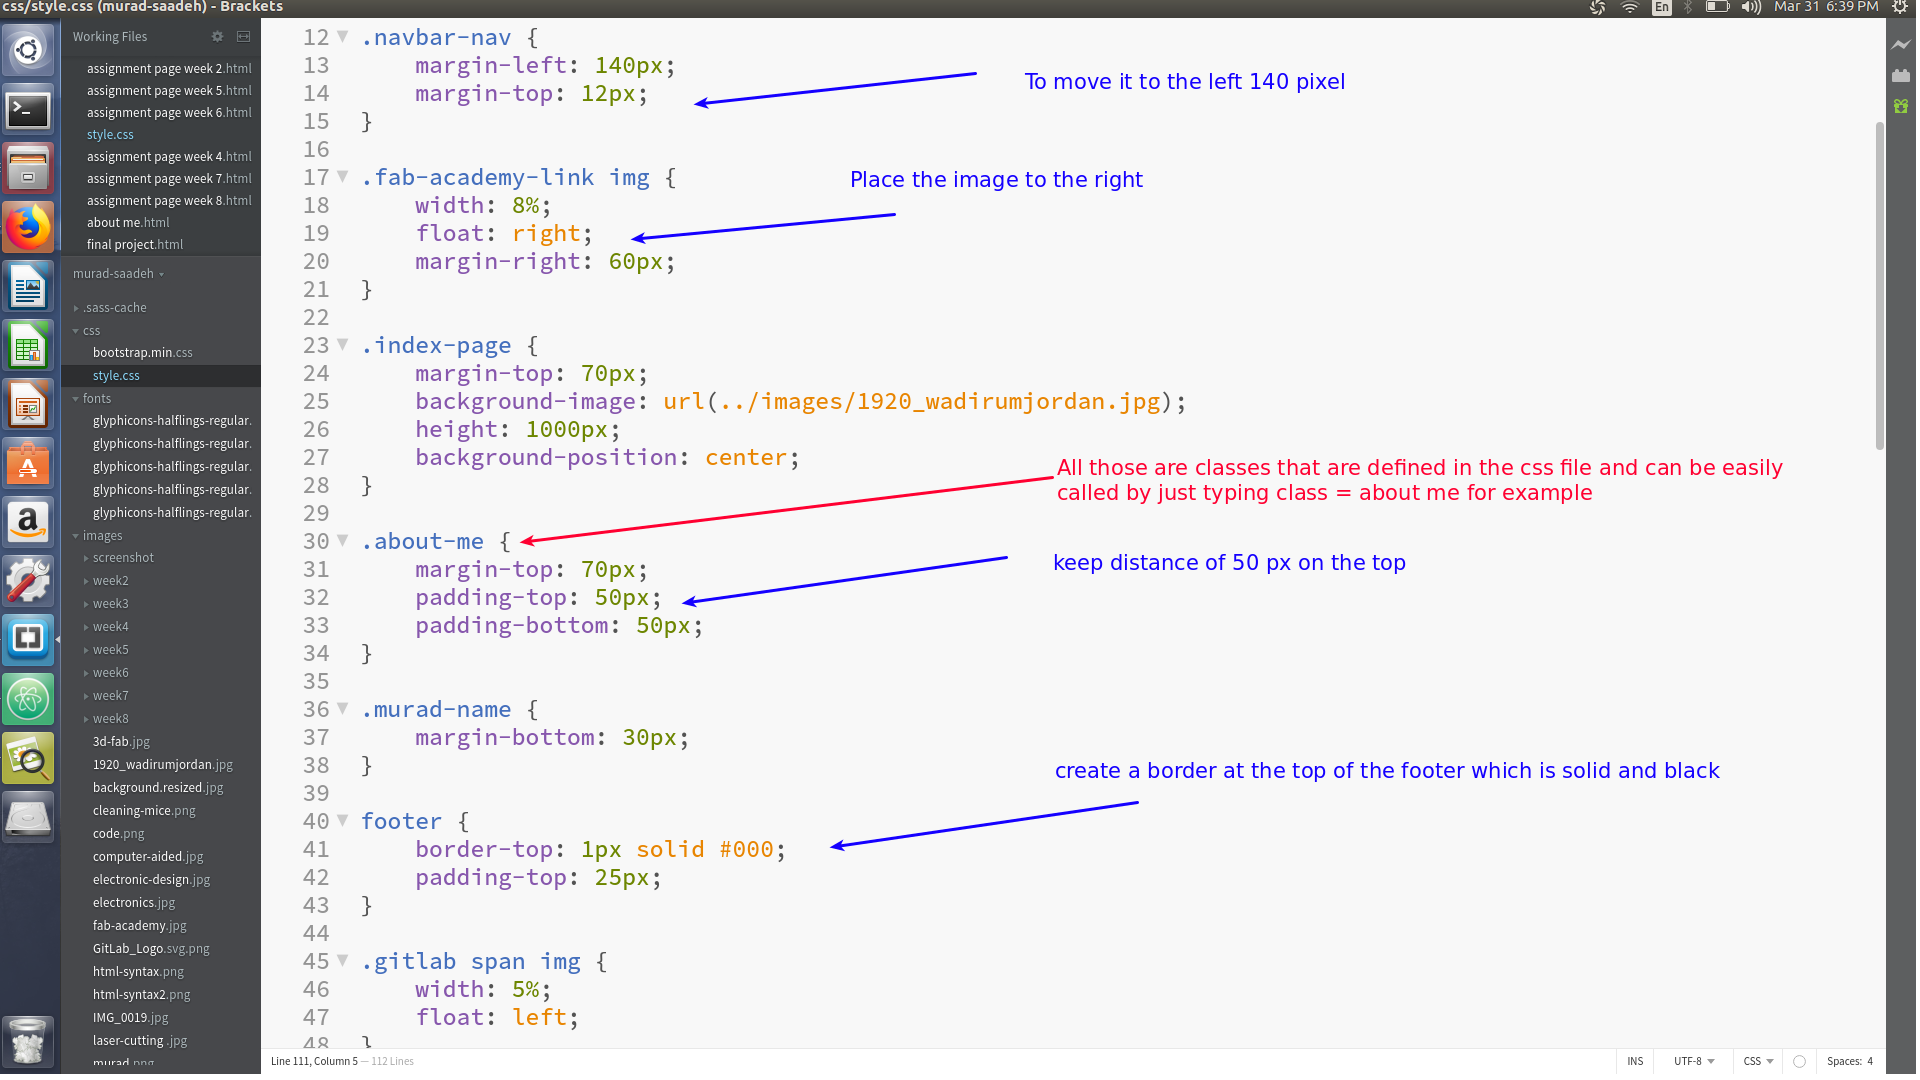
Task: Open 1920_wadirumjordan.jpg in file tree
Action: coord(163,765)
